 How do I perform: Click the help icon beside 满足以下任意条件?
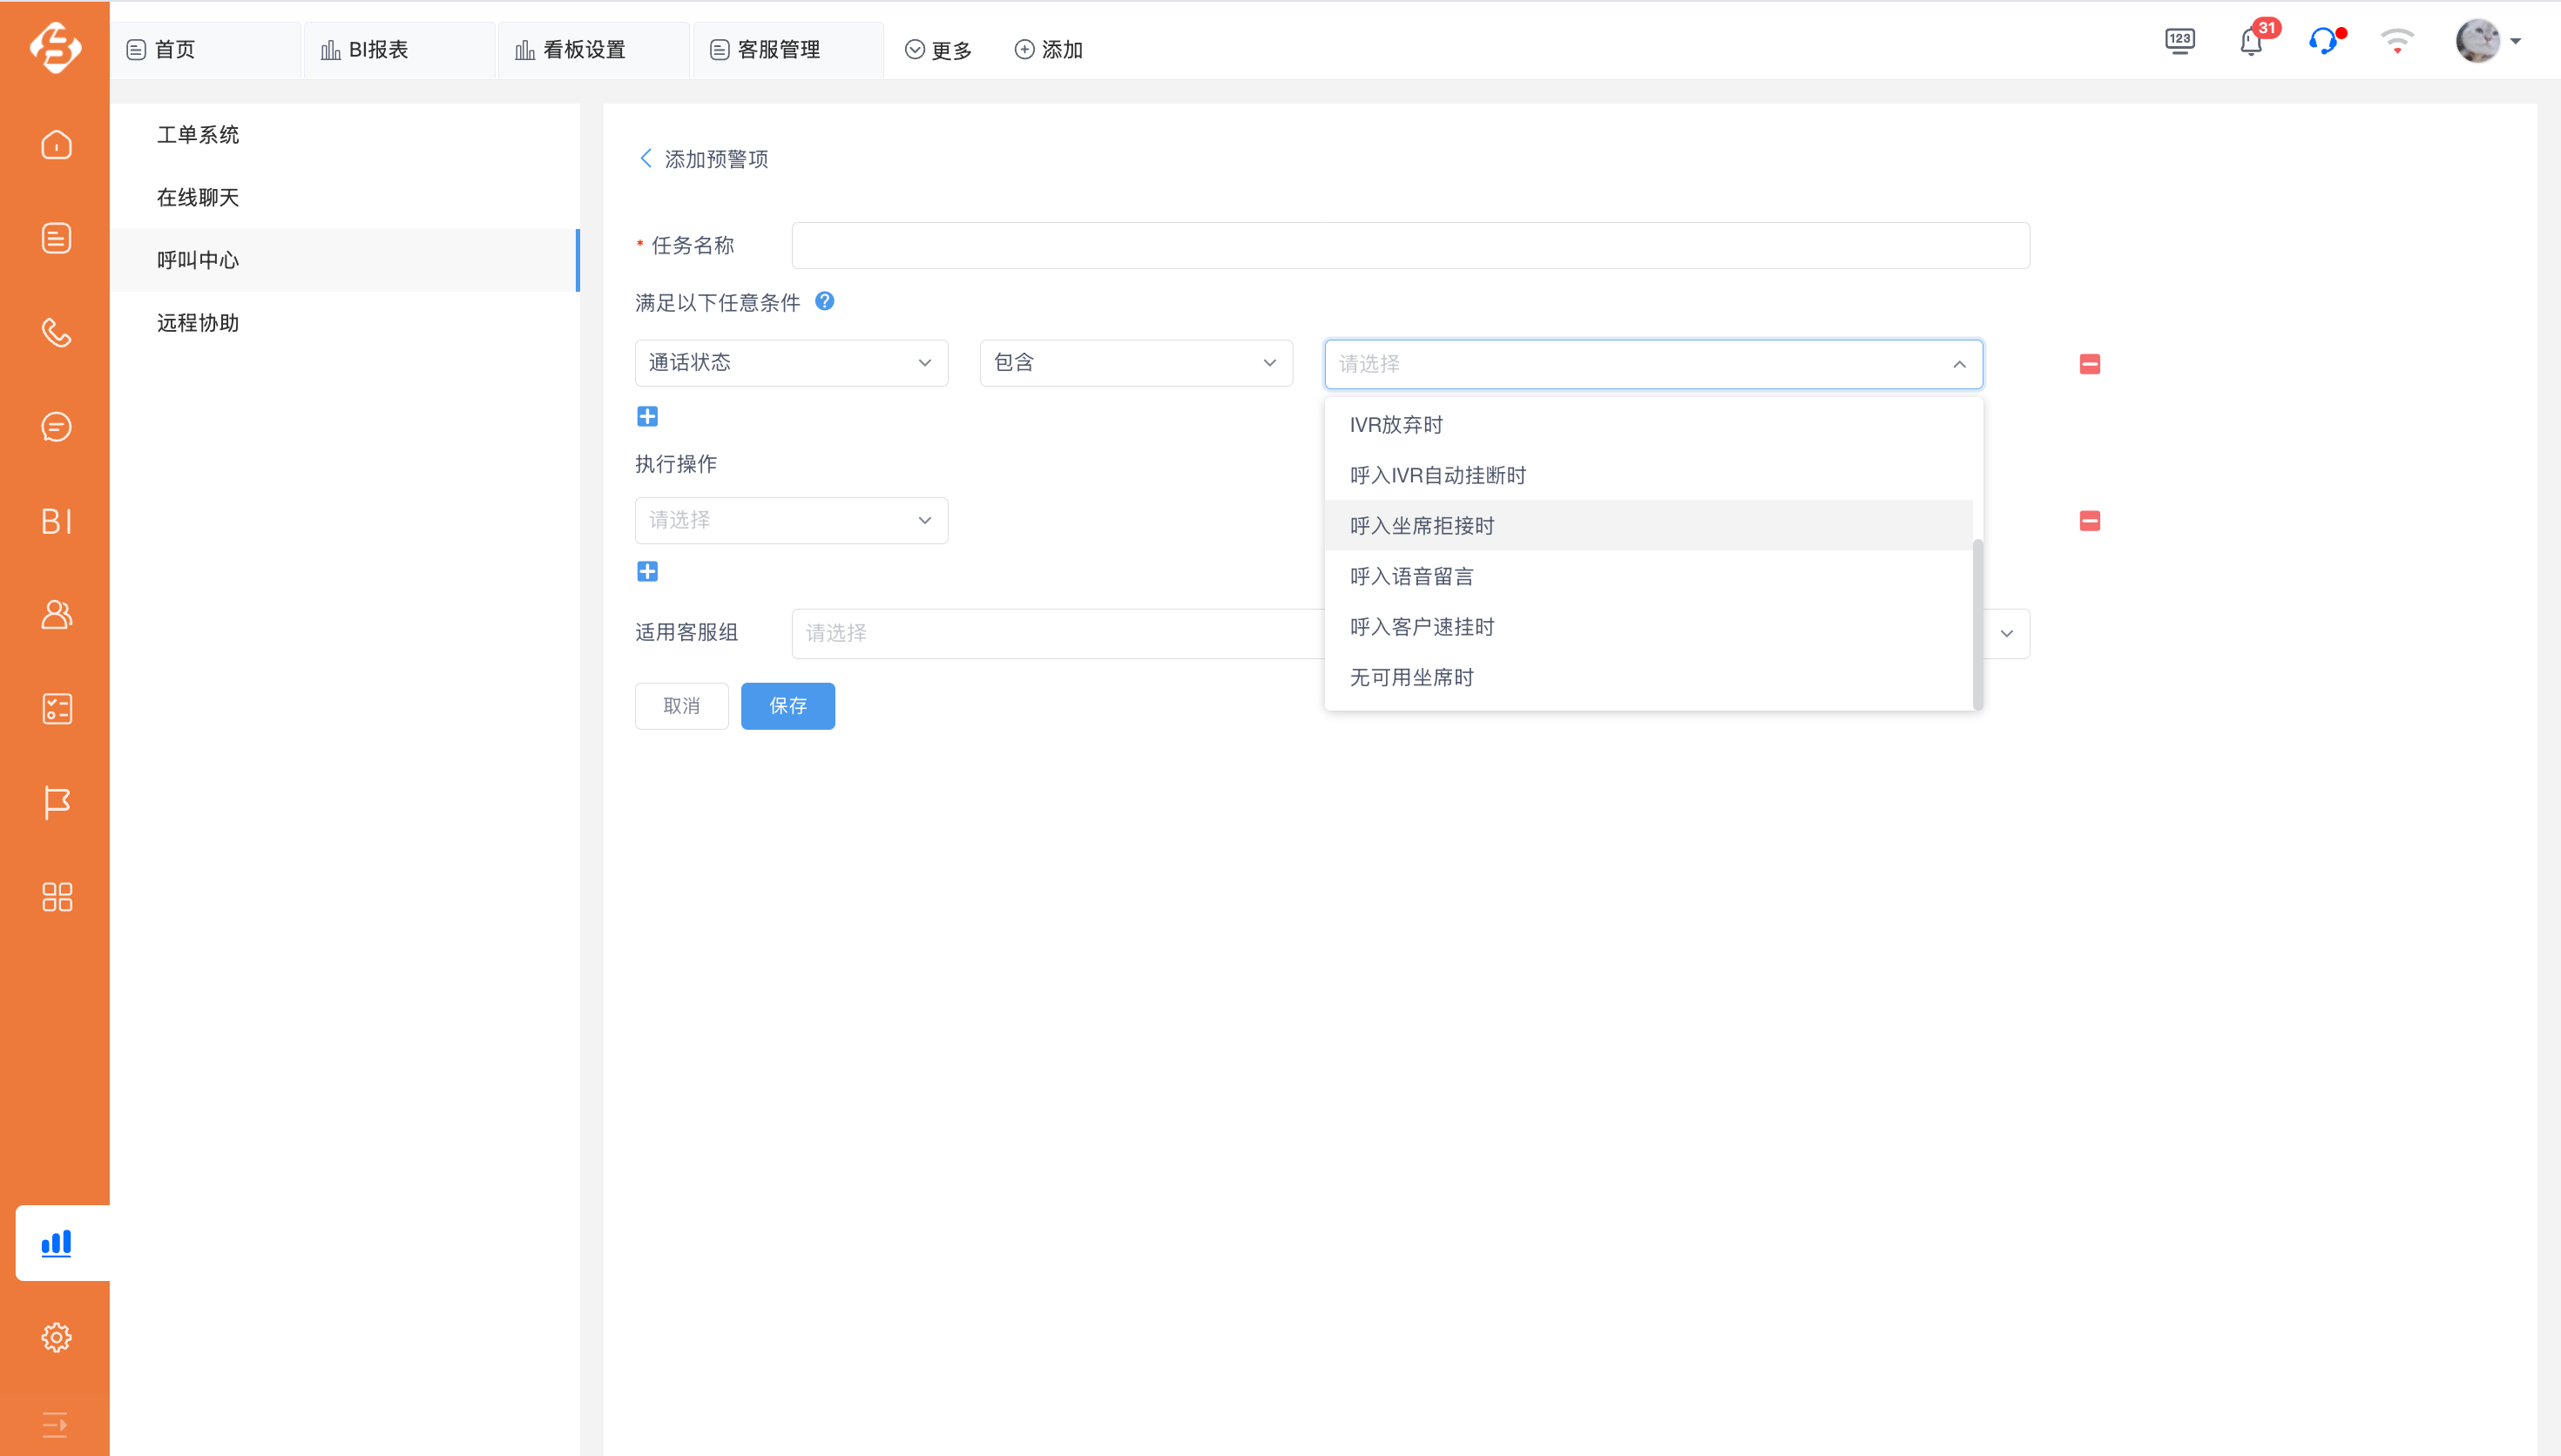pos(824,301)
